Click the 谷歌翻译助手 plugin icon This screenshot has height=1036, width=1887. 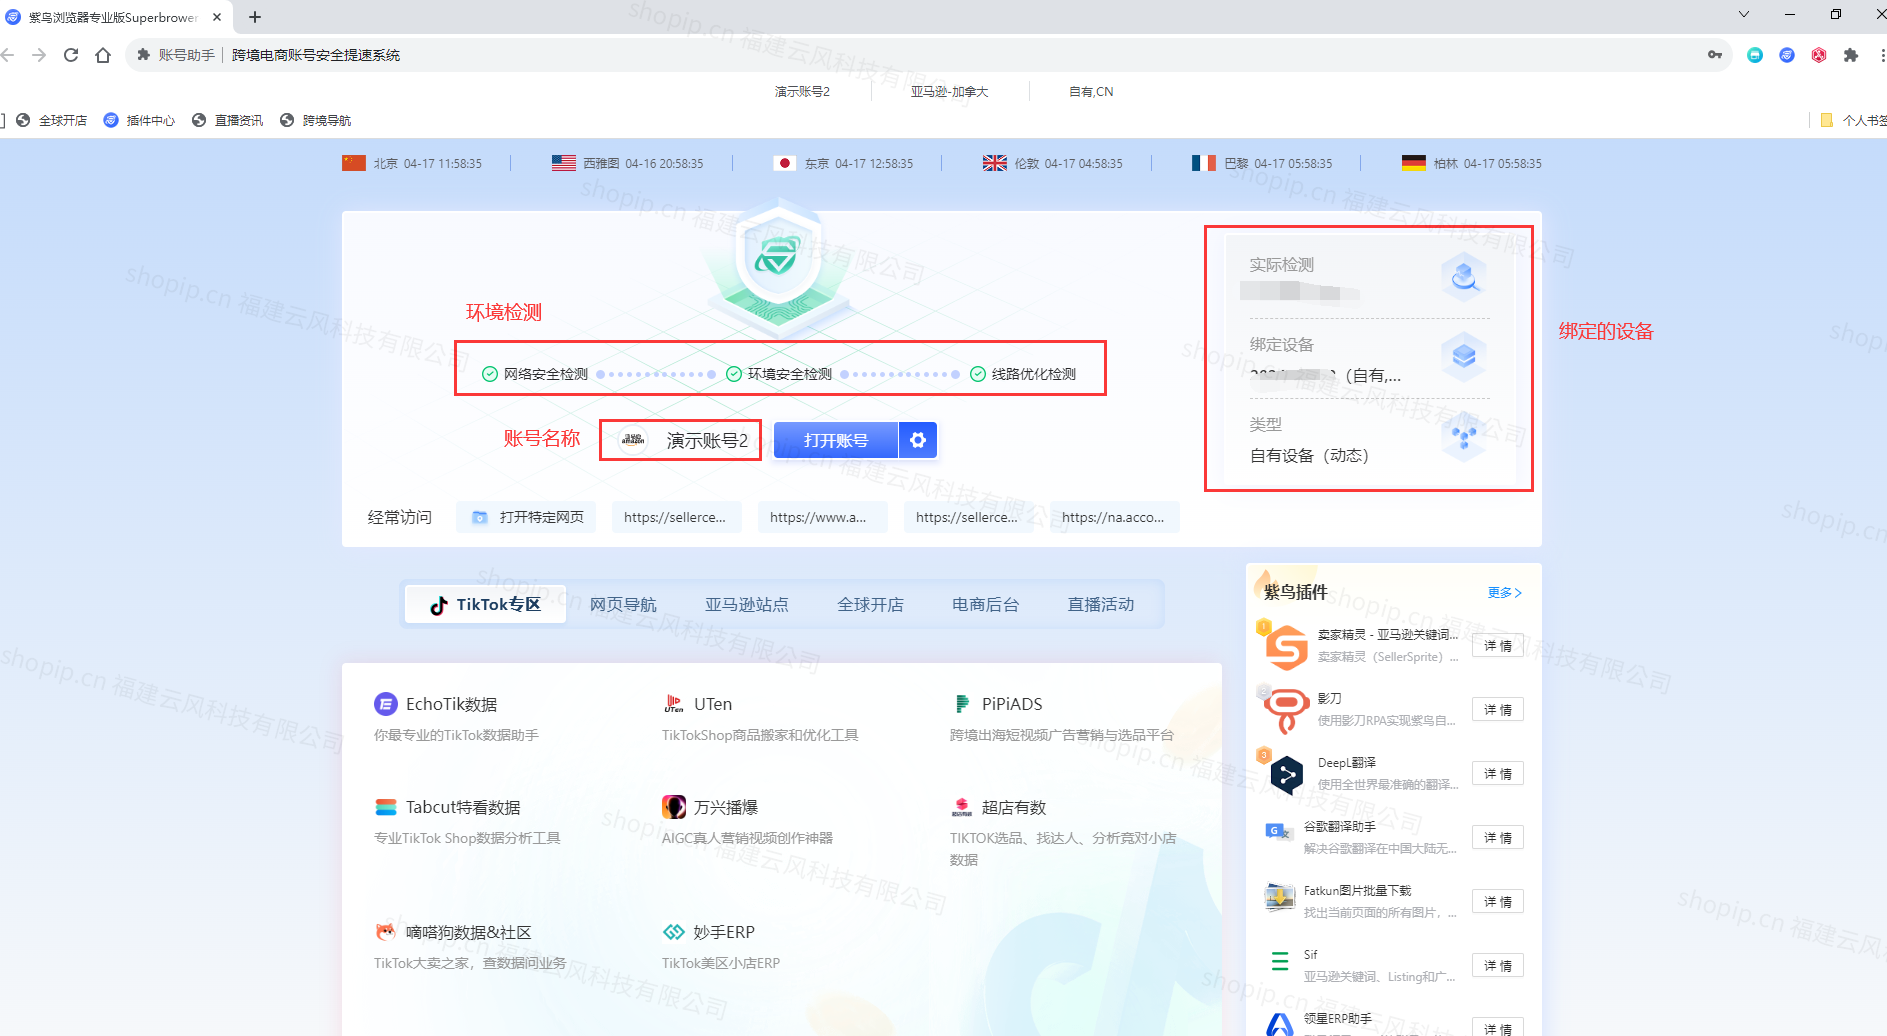tap(1278, 831)
